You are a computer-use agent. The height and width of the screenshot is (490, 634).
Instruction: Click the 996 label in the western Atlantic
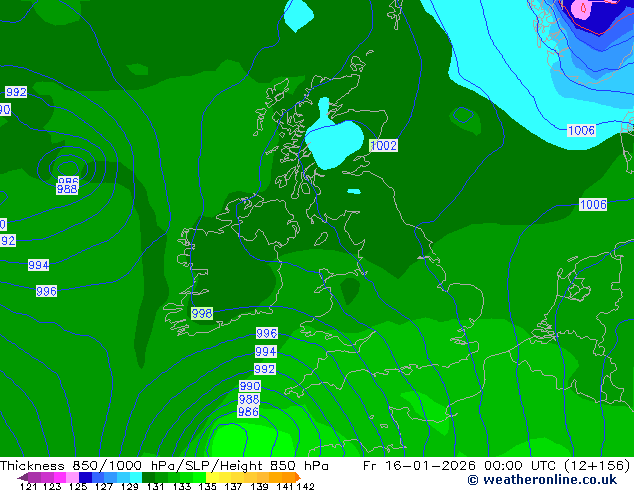pos(46,291)
